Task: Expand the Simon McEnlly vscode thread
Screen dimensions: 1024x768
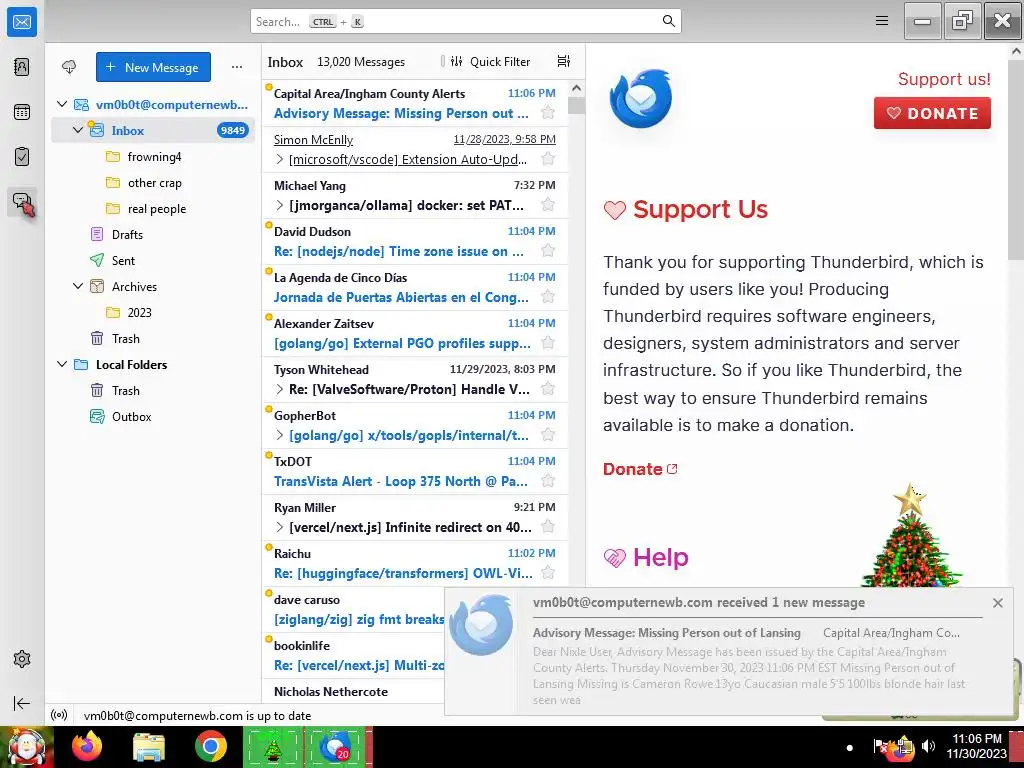Action: pos(280,159)
